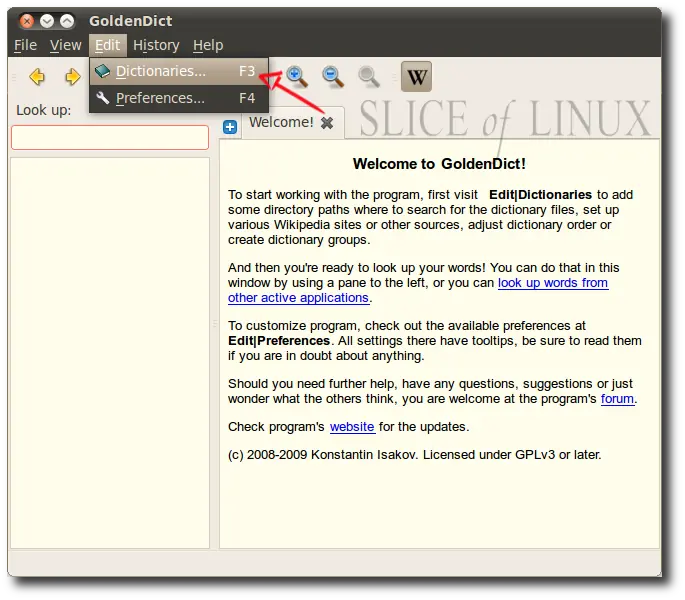
Task: Open a new tab with the blue plus
Action: pos(230,127)
